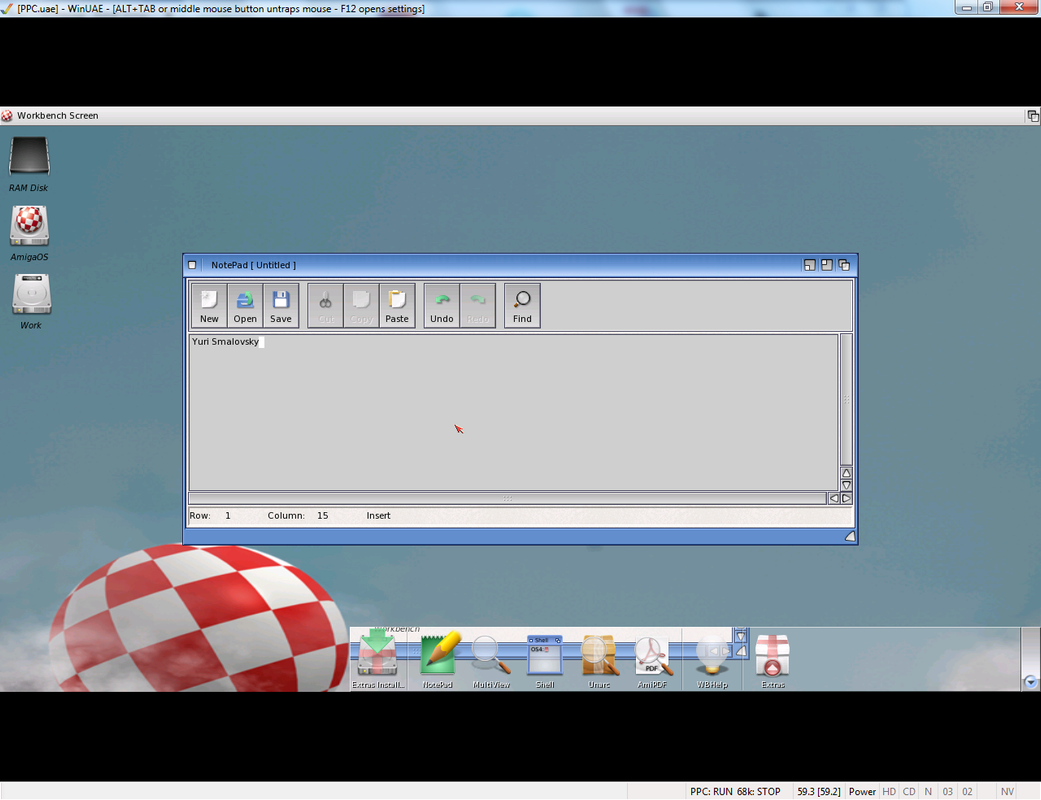
Task: Click the Insert mode status text
Action: [x=378, y=515]
